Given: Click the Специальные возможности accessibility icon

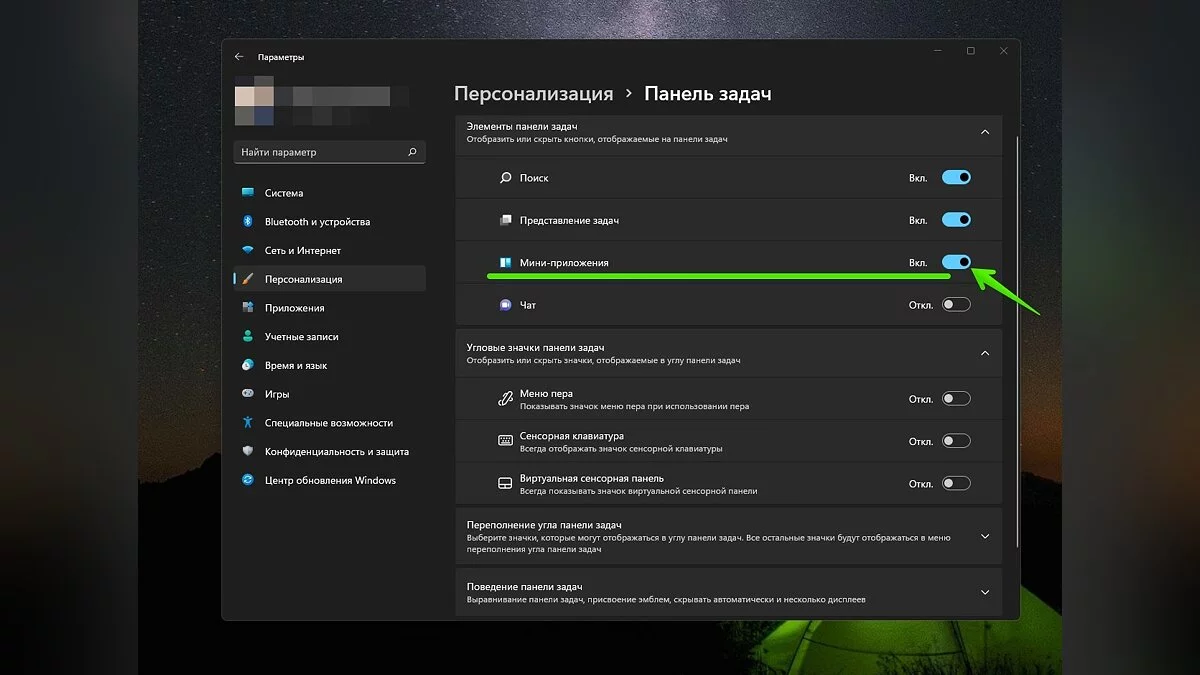Looking at the screenshot, I should pyautogui.click(x=247, y=423).
